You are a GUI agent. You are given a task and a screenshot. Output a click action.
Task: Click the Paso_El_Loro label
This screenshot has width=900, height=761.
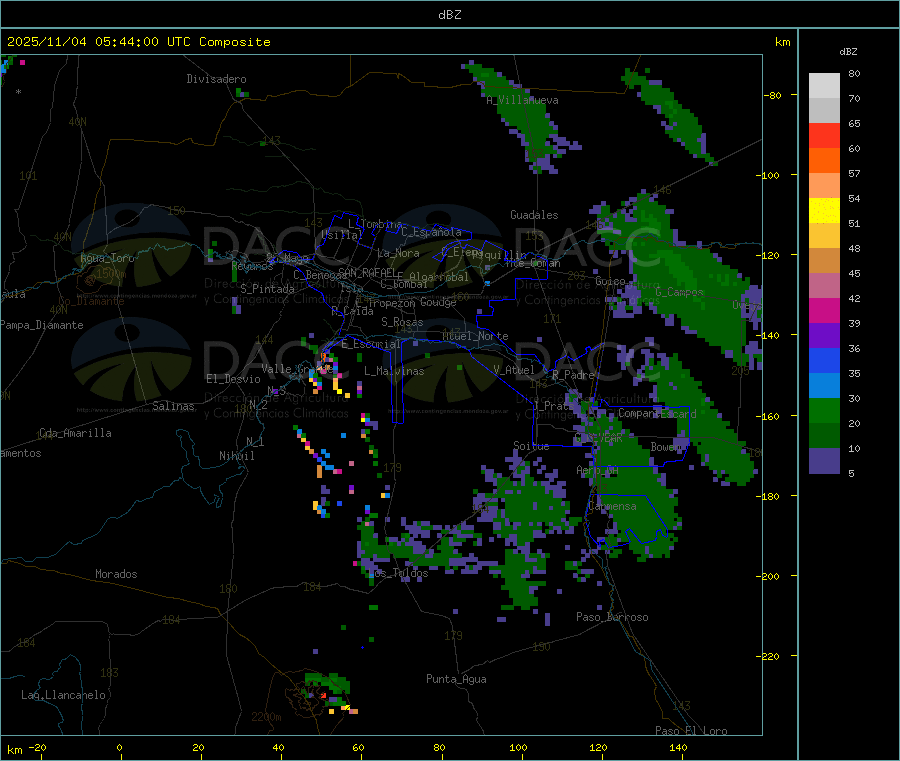click(691, 731)
